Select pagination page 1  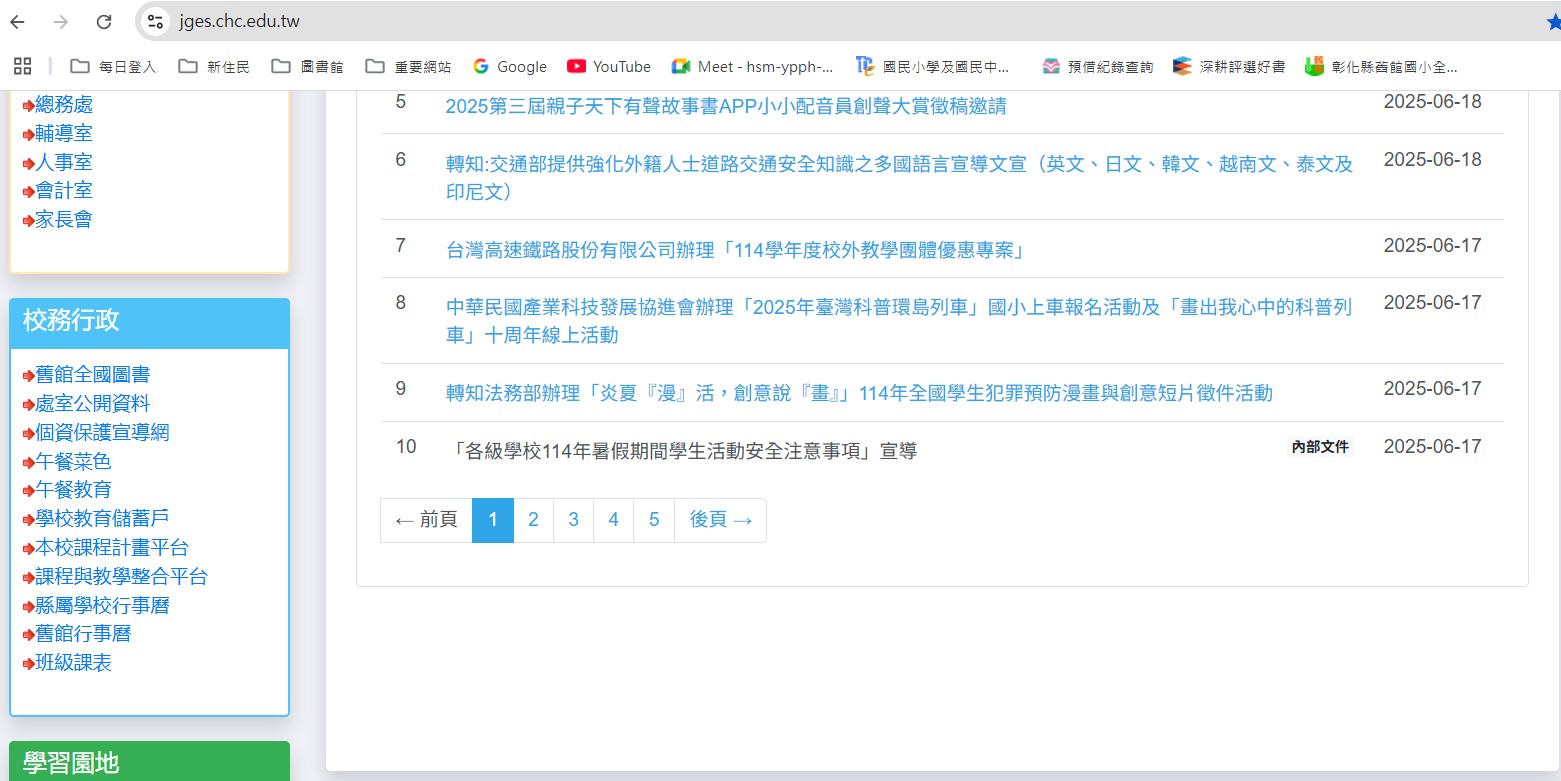(x=493, y=520)
